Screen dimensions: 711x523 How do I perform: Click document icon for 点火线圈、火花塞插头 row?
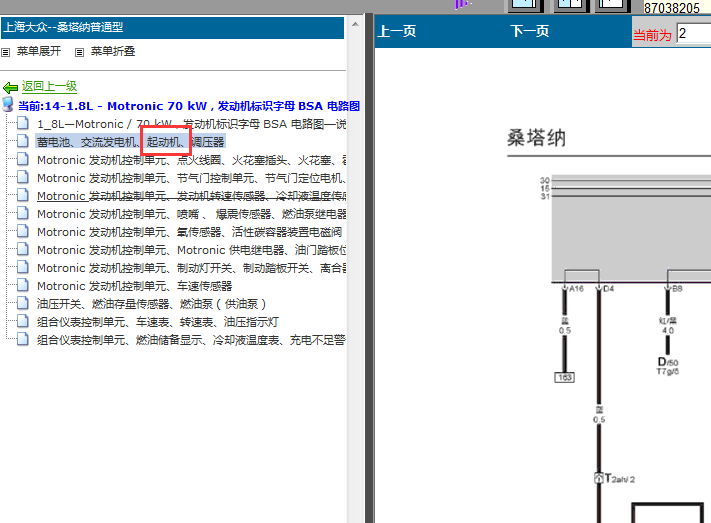pyautogui.click(x=23, y=159)
